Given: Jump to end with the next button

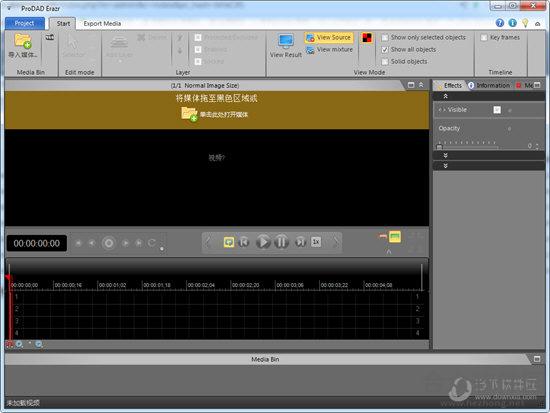Looking at the screenshot, I should tap(300, 242).
